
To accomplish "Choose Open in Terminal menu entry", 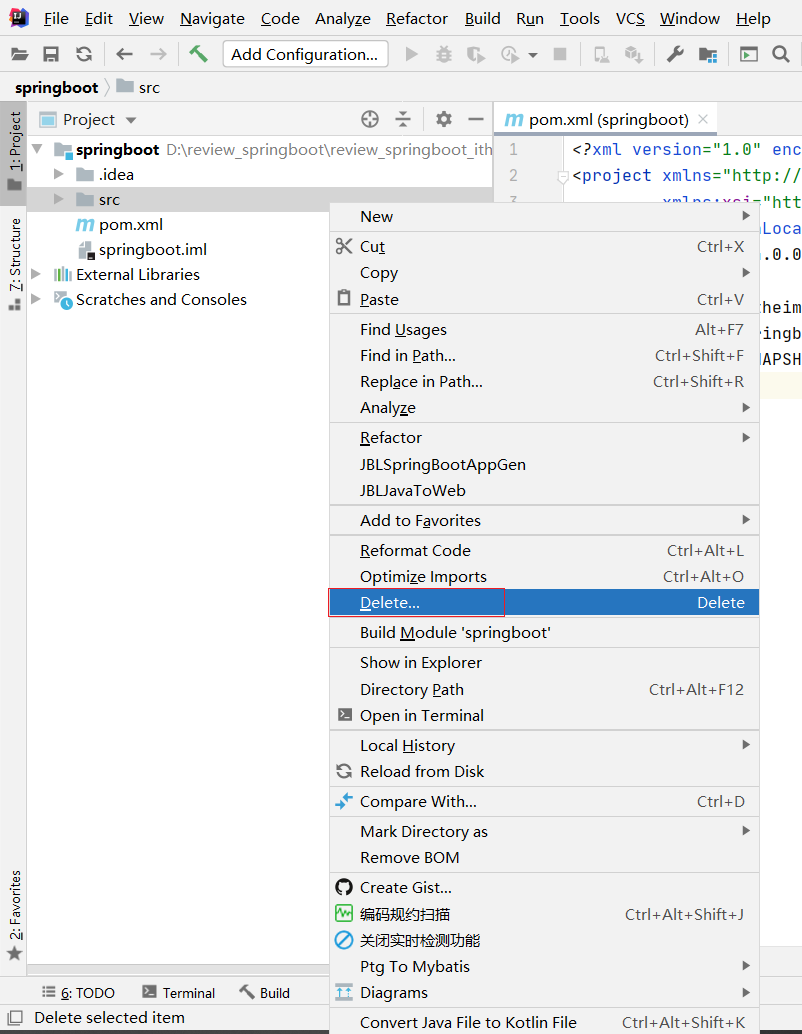I will pyautogui.click(x=421, y=715).
